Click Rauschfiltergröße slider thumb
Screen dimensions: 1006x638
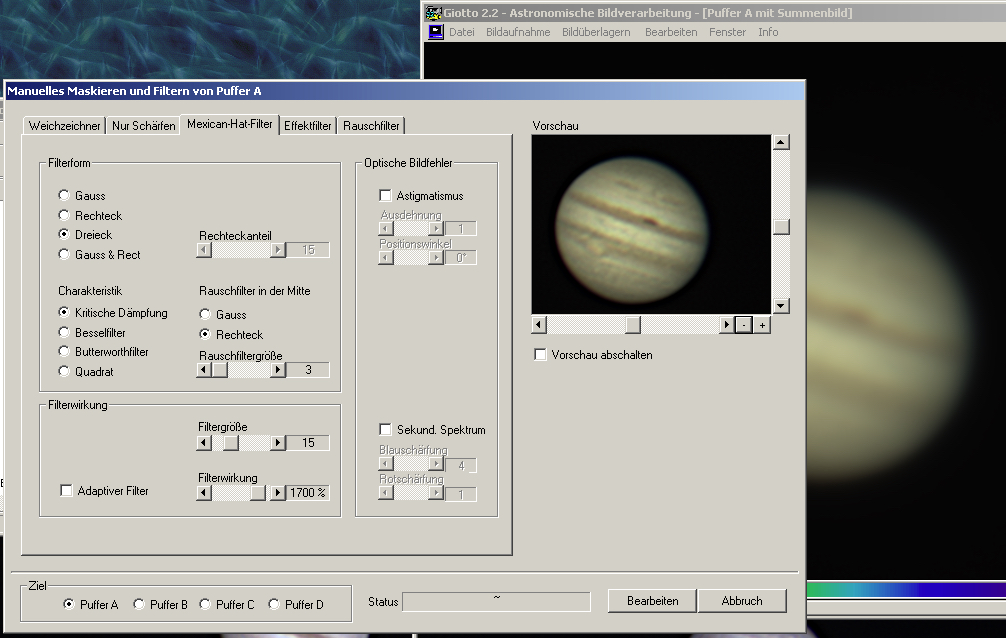[x=219, y=370]
